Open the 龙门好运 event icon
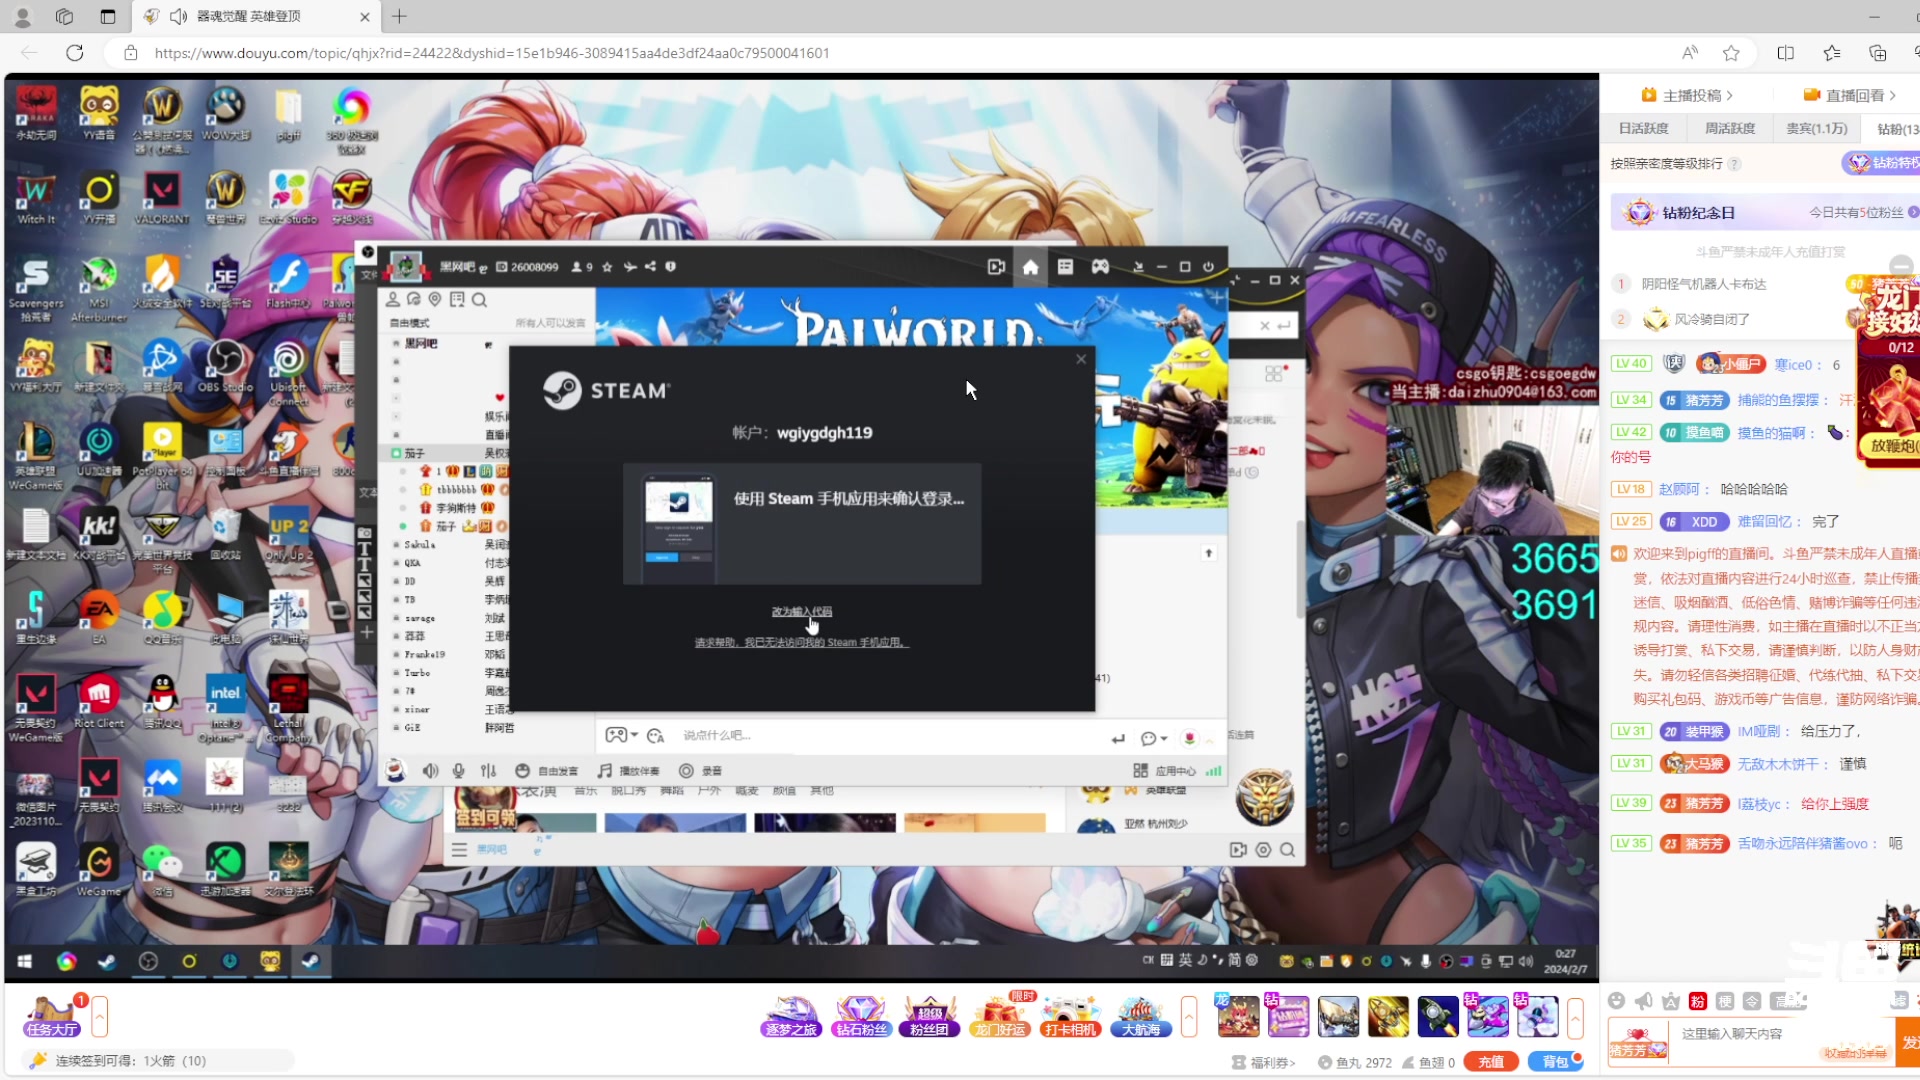1920x1080 pixels. click(1000, 1017)
